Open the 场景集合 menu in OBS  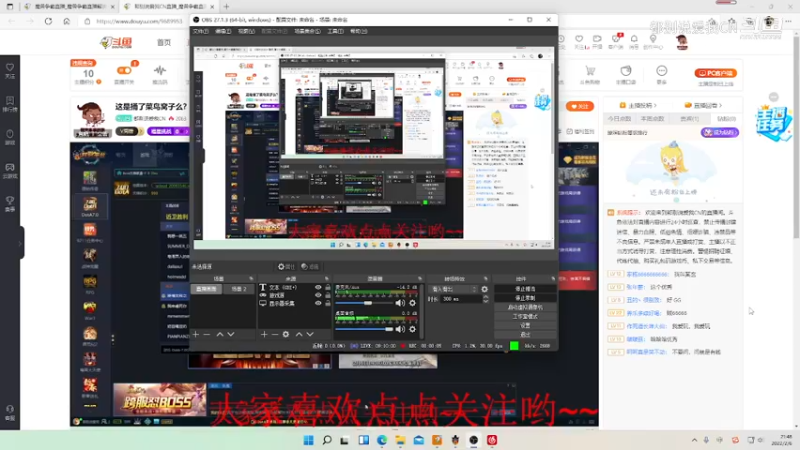coord(307,31)
